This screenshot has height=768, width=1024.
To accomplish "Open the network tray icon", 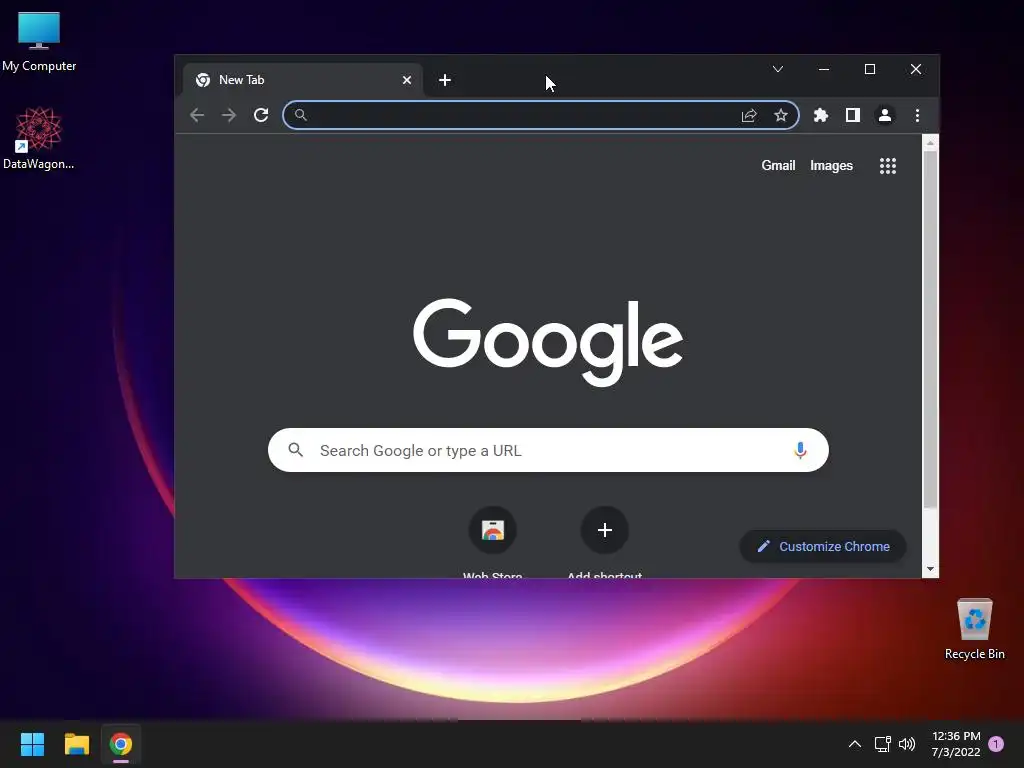I will point(883,744).
